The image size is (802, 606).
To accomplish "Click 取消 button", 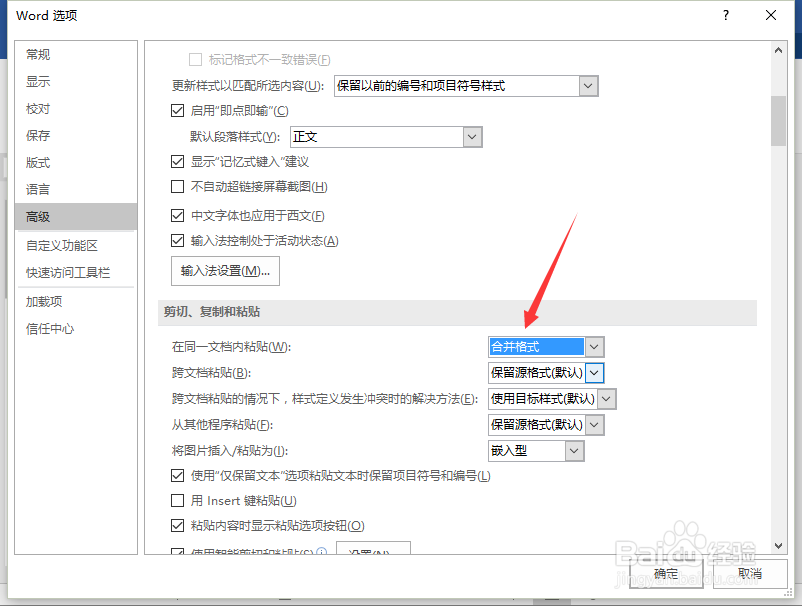I will [x=750, y=574].
